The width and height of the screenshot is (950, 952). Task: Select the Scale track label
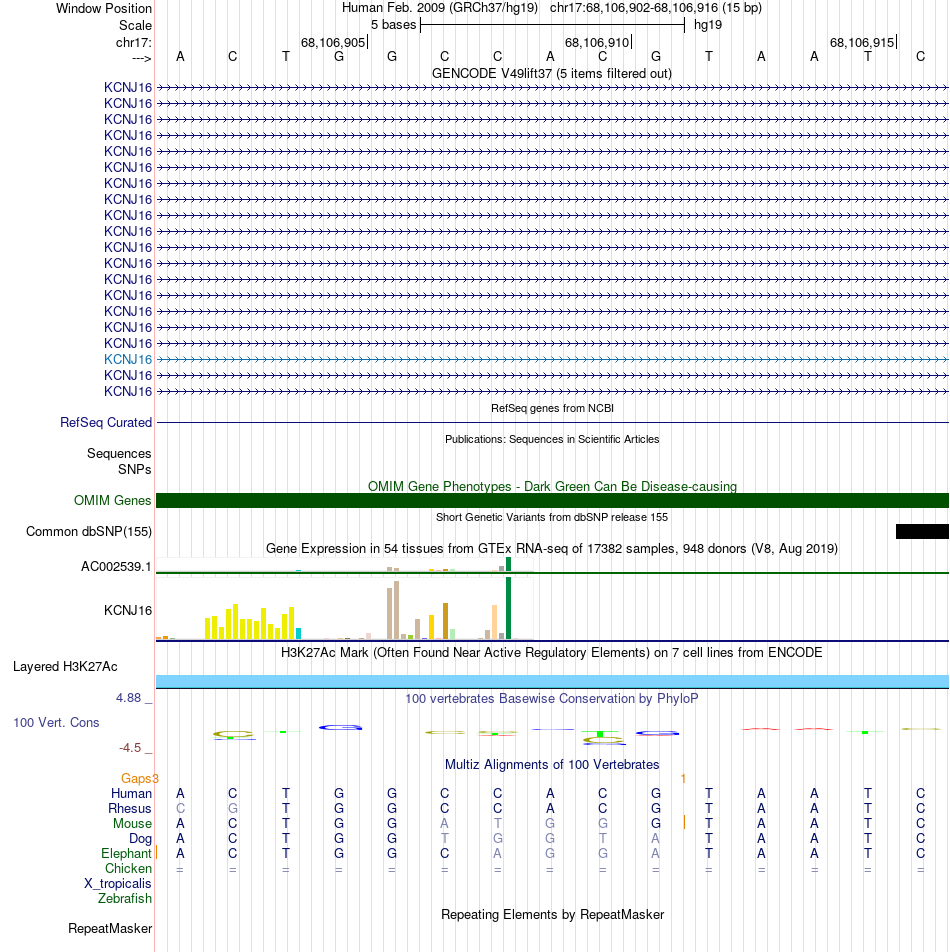(135, 26)
